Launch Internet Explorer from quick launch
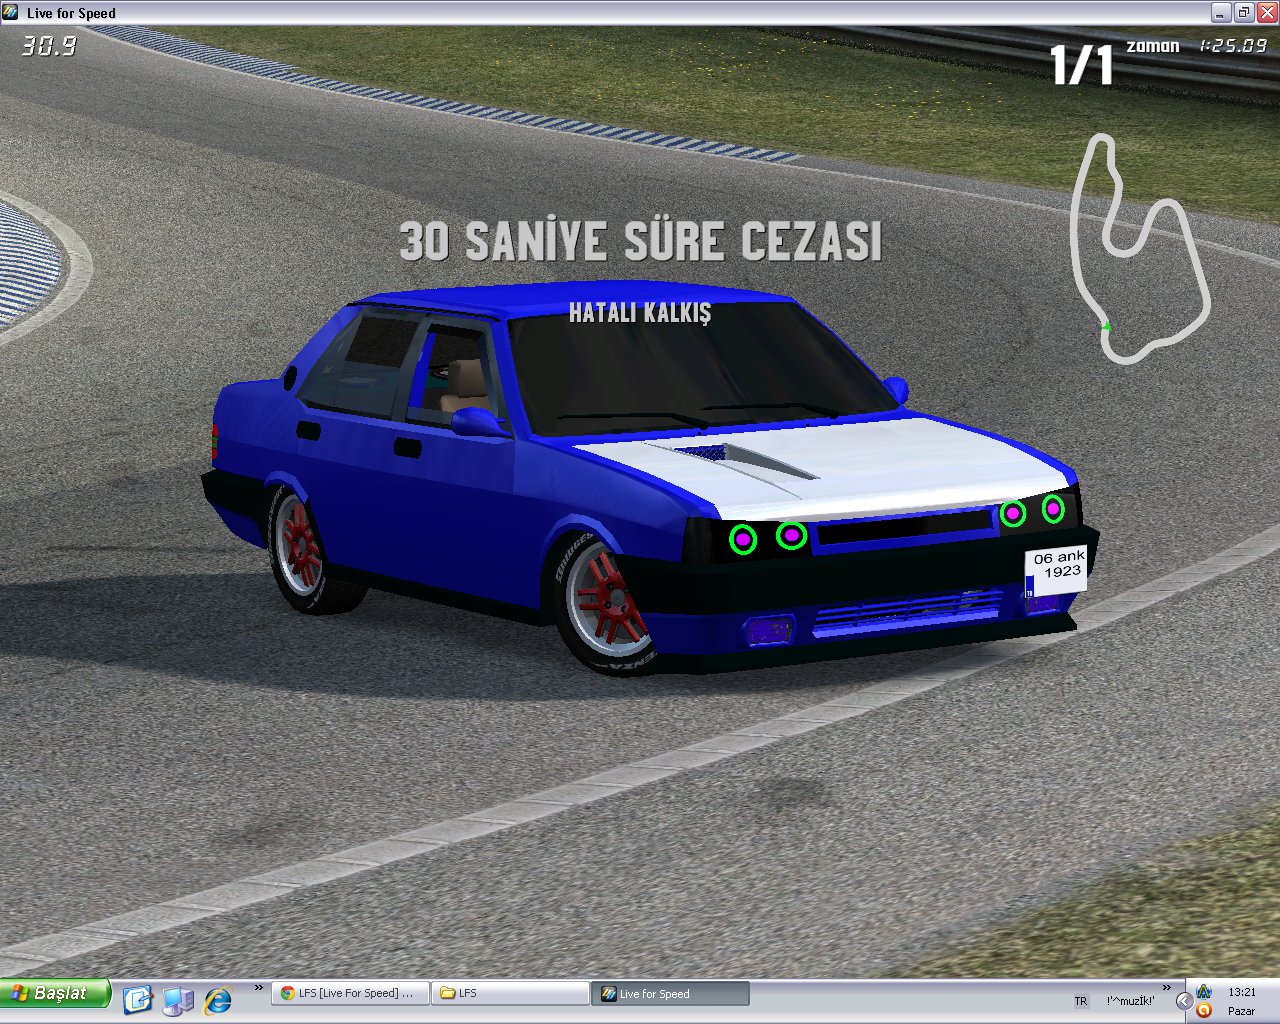 pos(217,999)
